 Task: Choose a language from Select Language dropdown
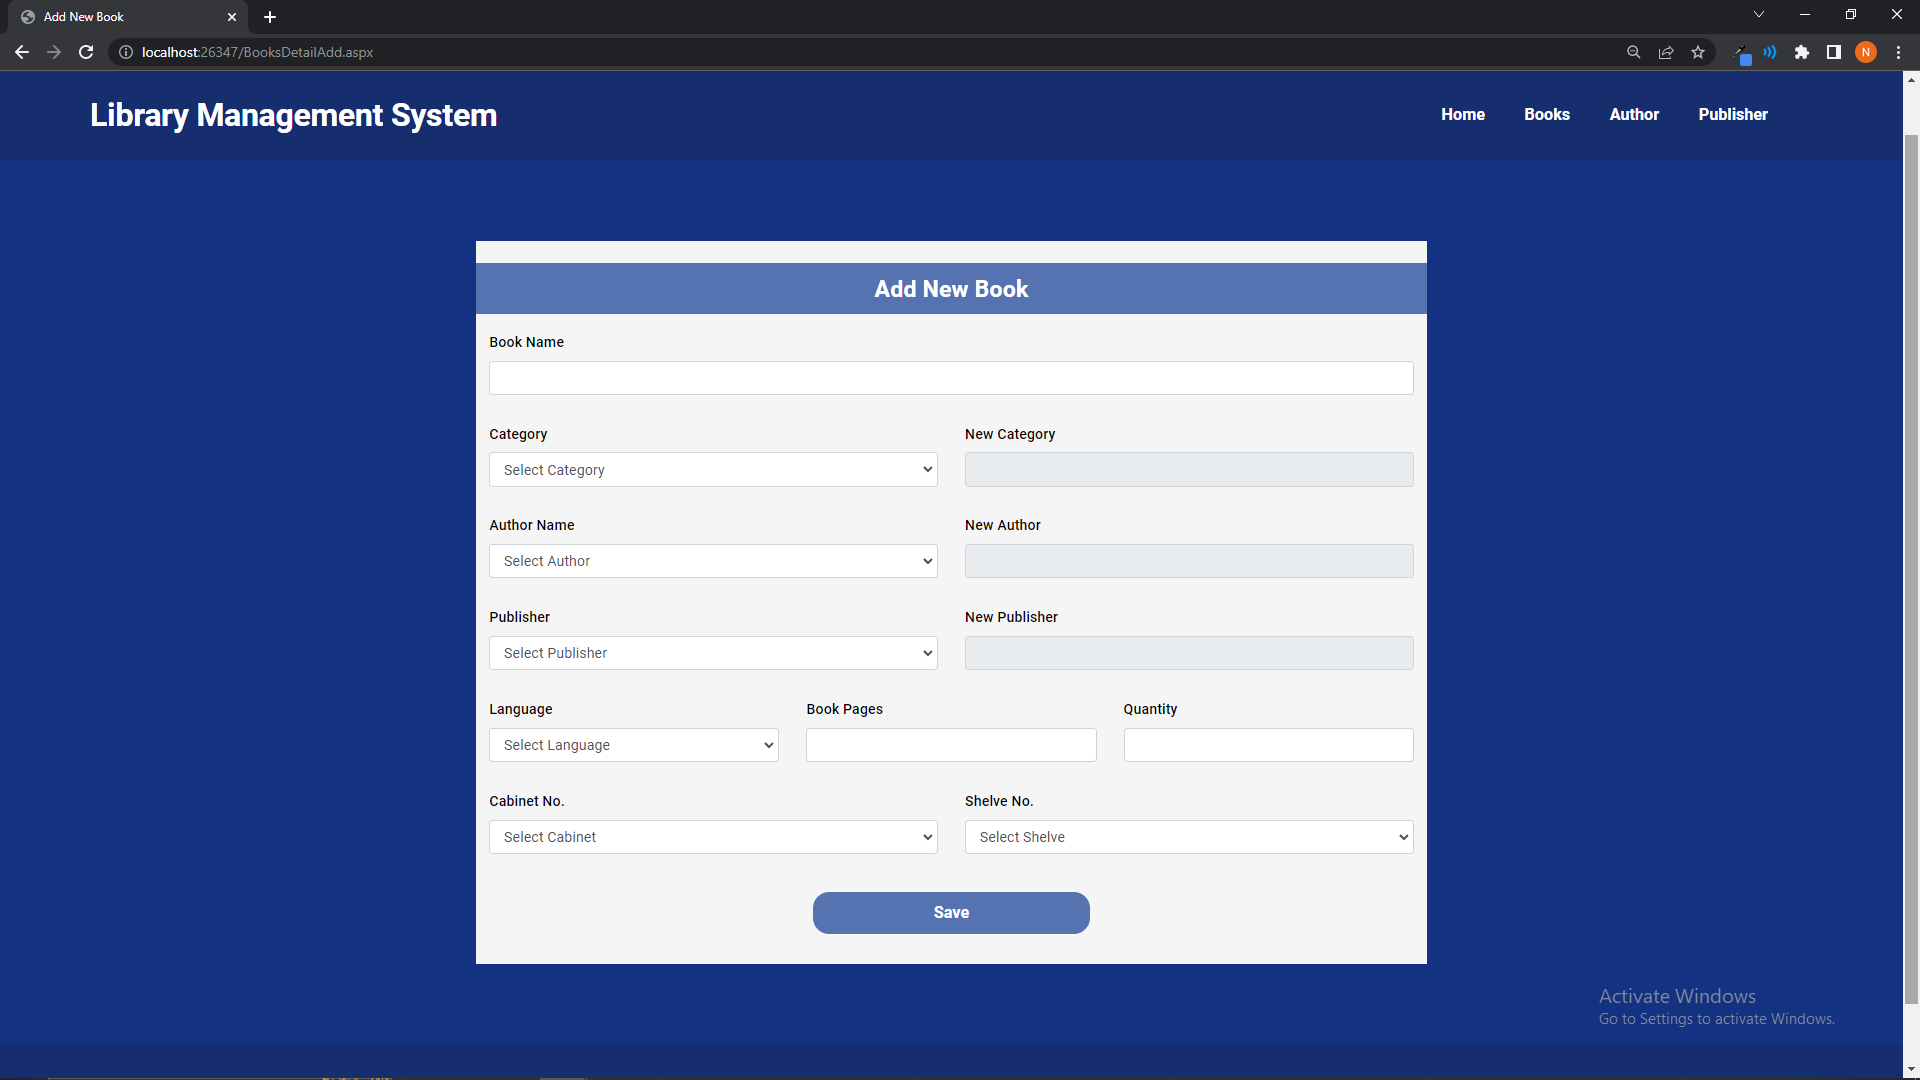(634, 745)
